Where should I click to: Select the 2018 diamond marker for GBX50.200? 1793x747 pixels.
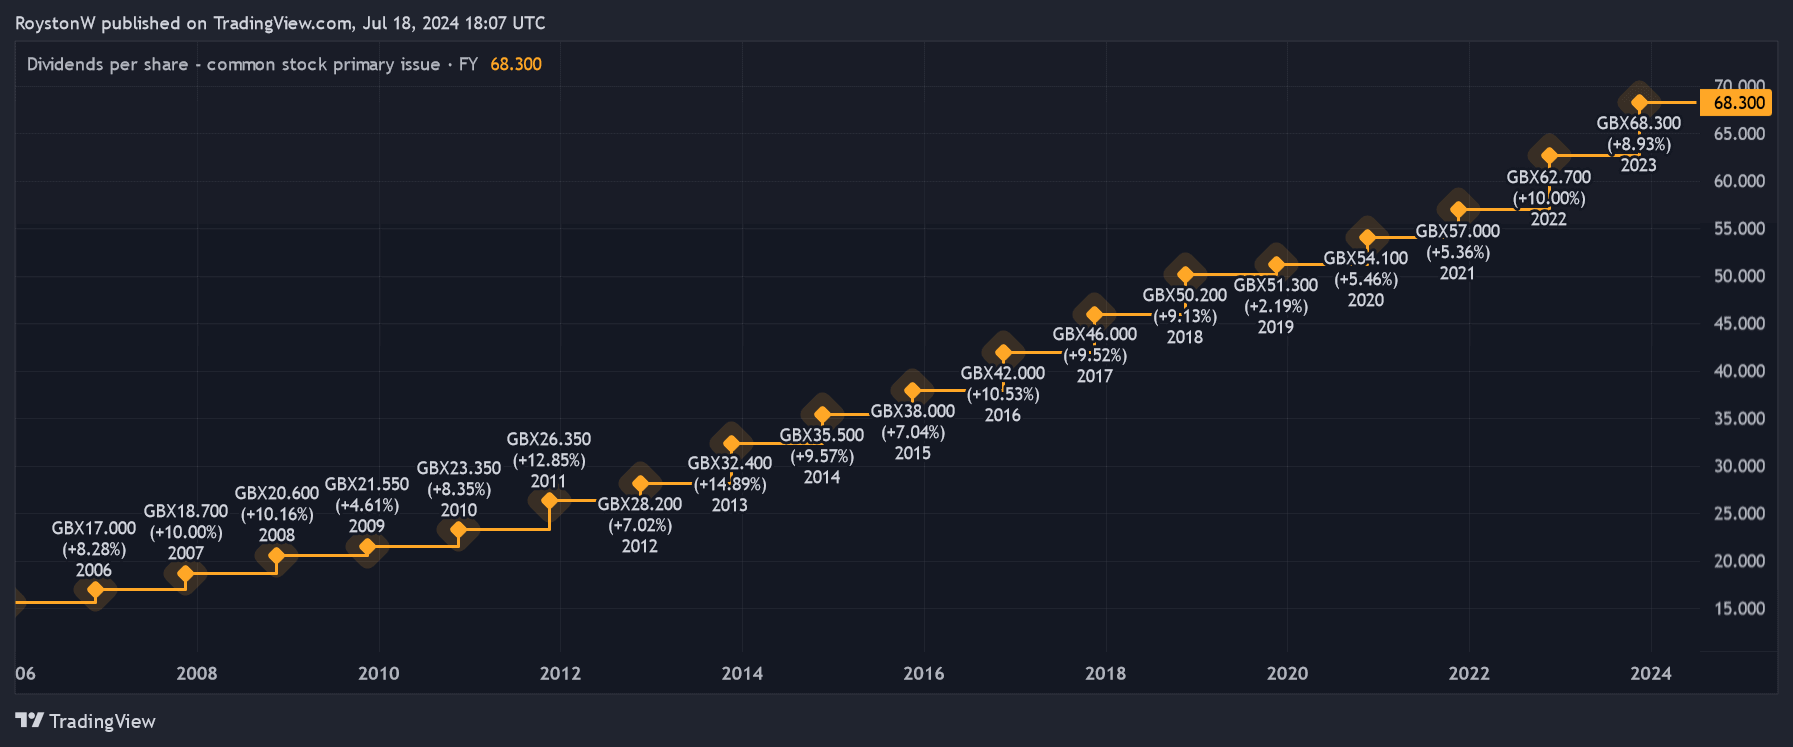click(1185, 274)
